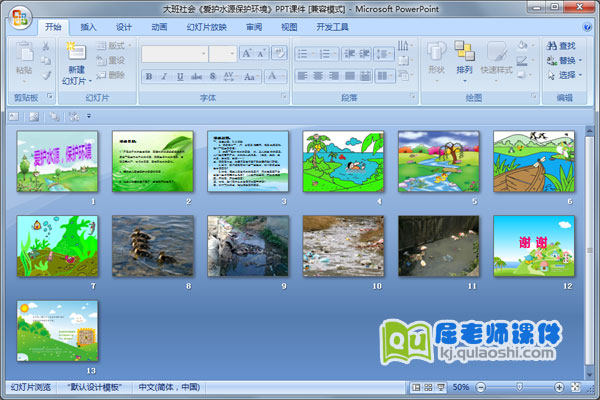The image size is (600, 400).
Task: Select slide 13 thumbnail
Action: point(57,331)
